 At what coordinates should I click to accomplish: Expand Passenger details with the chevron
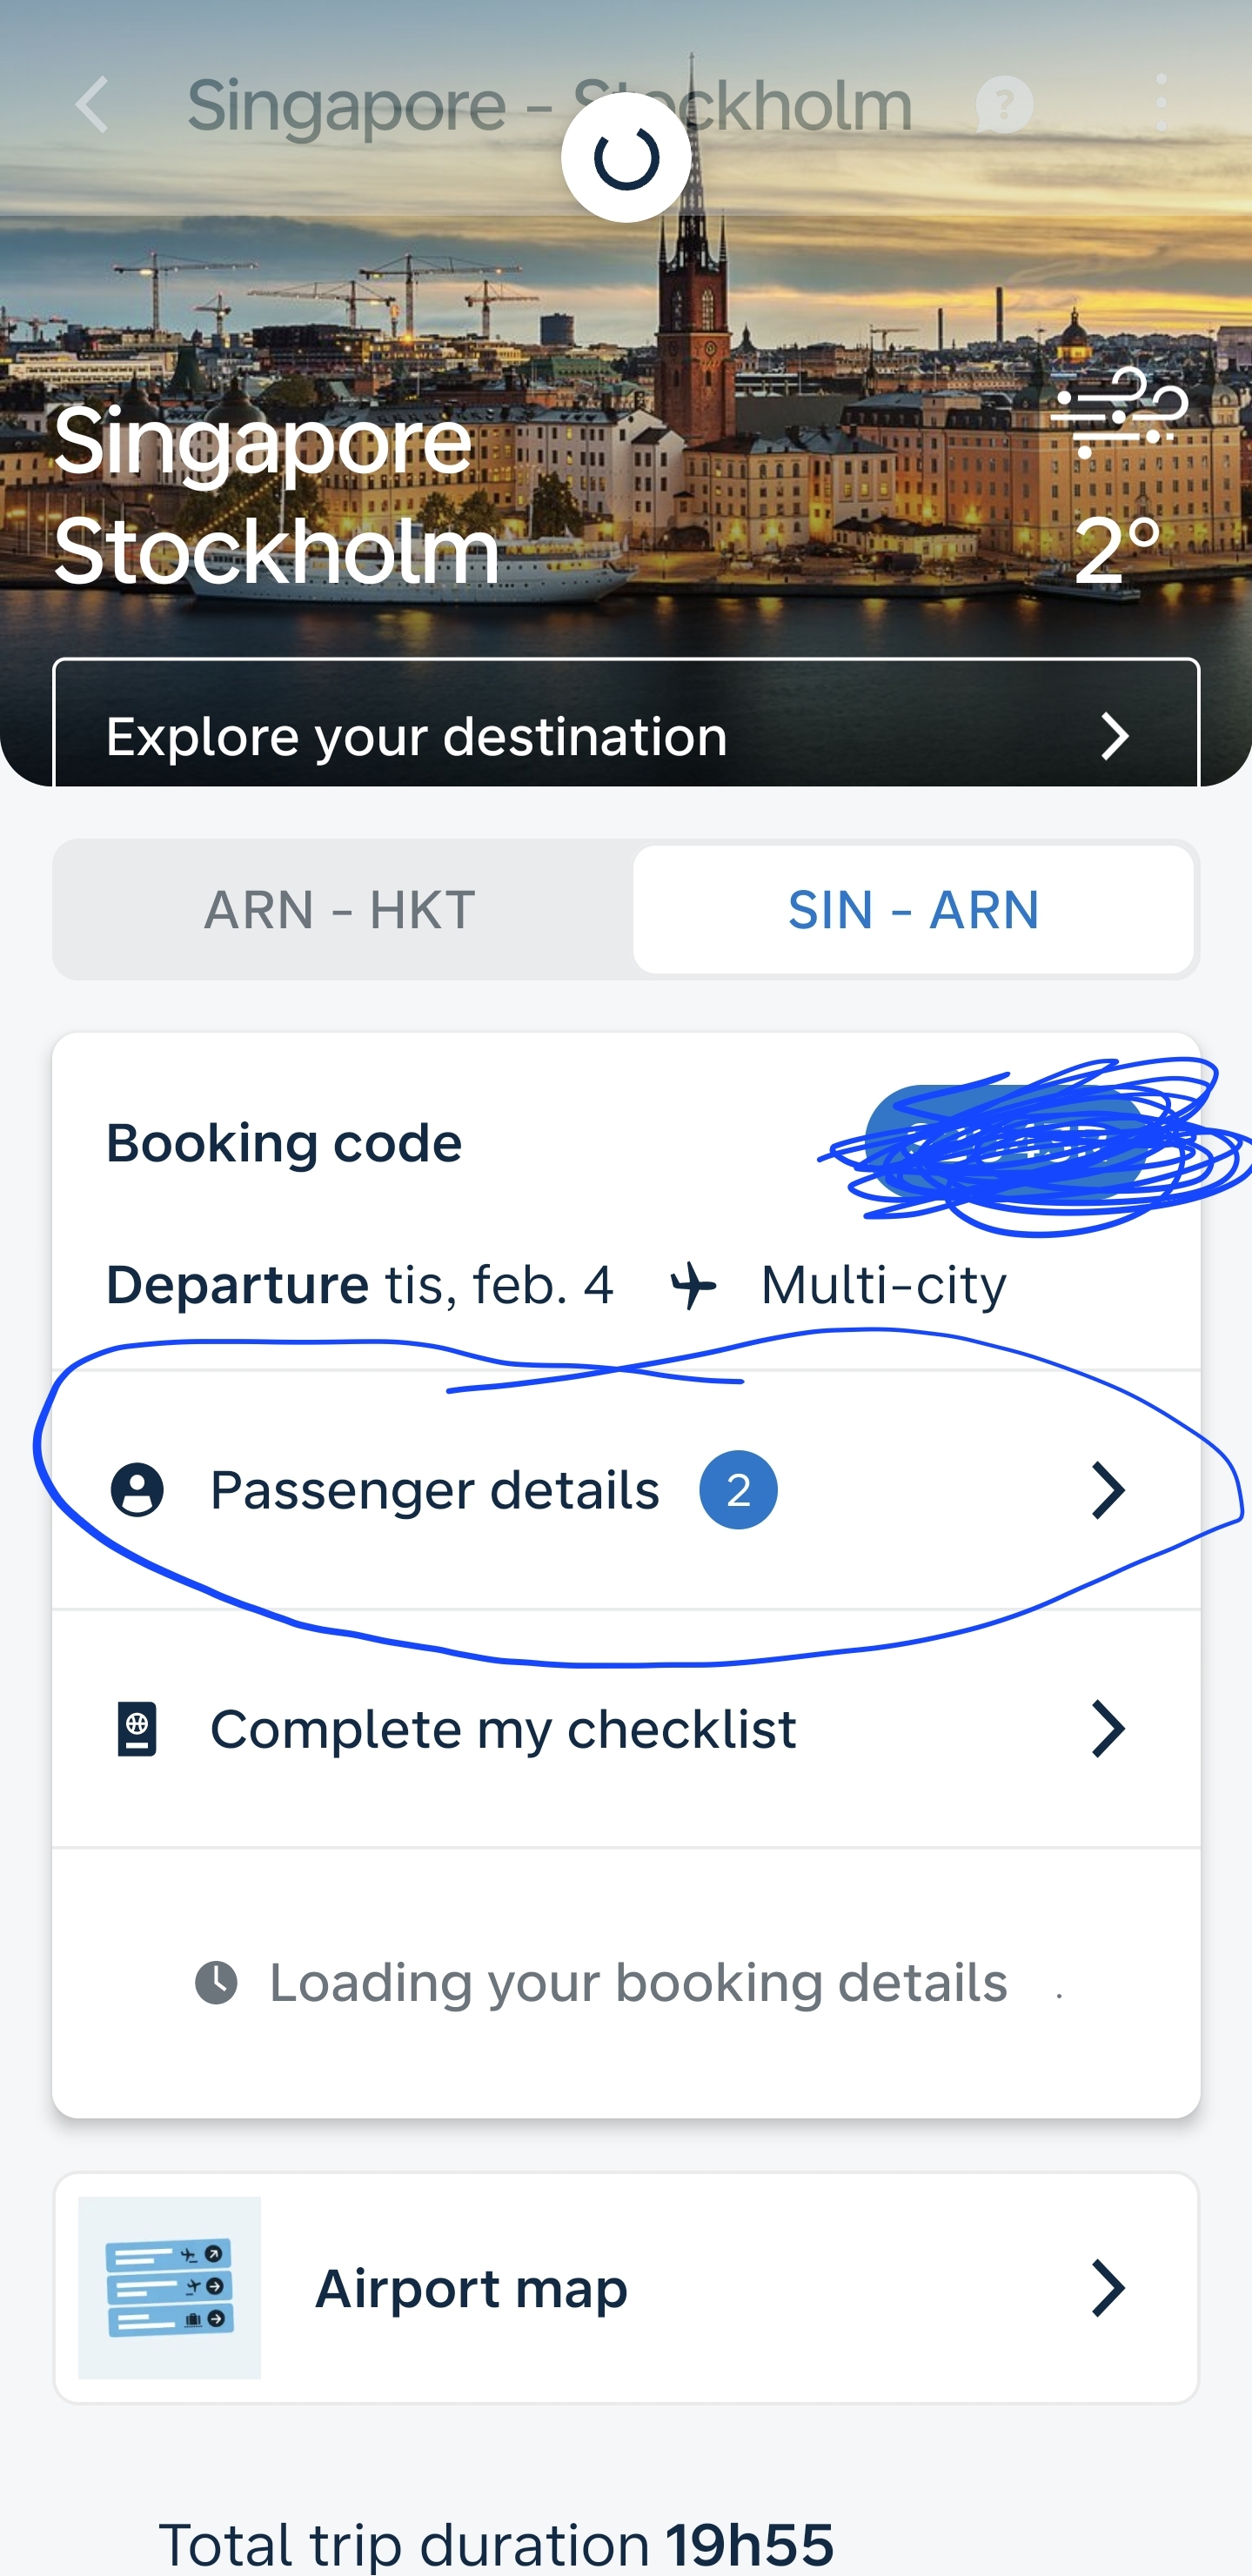tap(1108, 1490)
